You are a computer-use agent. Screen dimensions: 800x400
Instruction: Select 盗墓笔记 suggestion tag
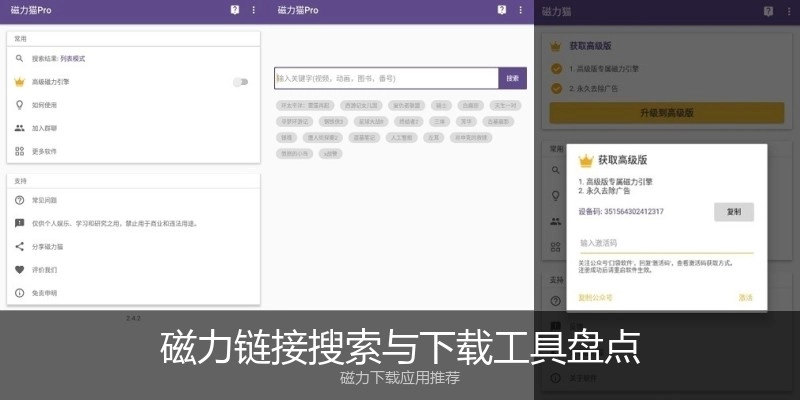click(x=364, y=137)
